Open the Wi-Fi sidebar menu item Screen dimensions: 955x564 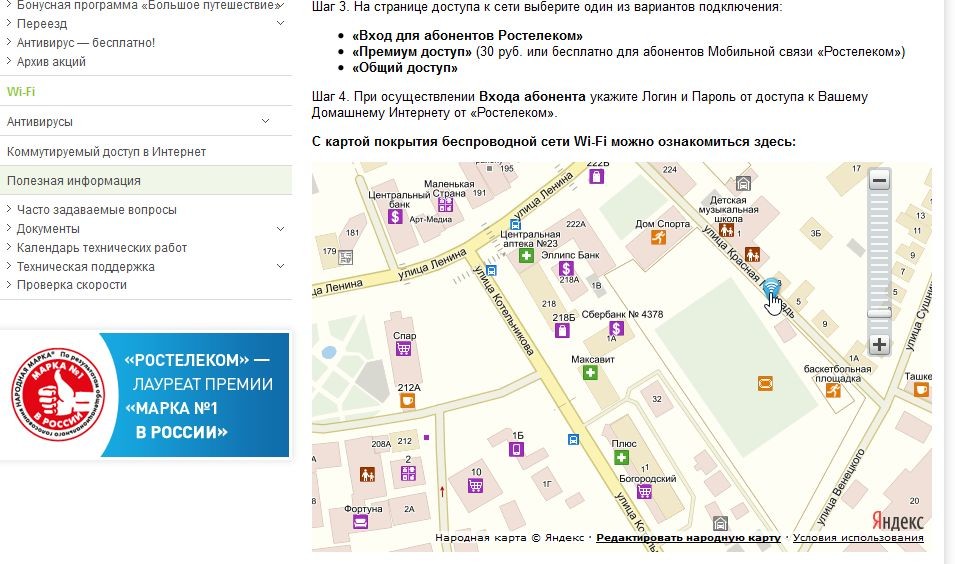pyautogui.click(x=22, y=92)
